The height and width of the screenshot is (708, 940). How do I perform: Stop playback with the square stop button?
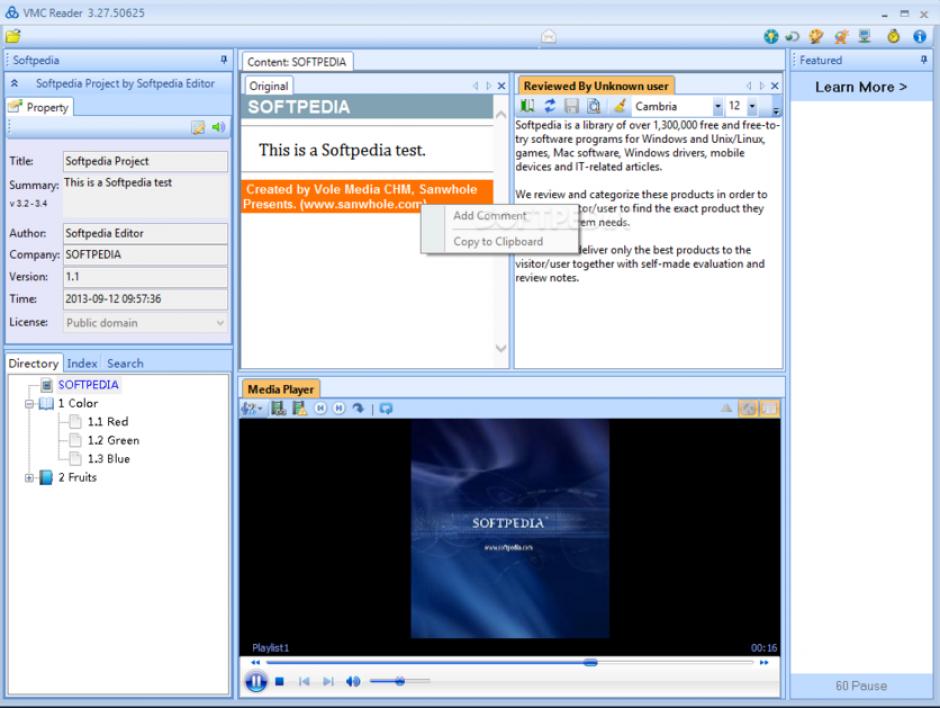pos(279,682)
